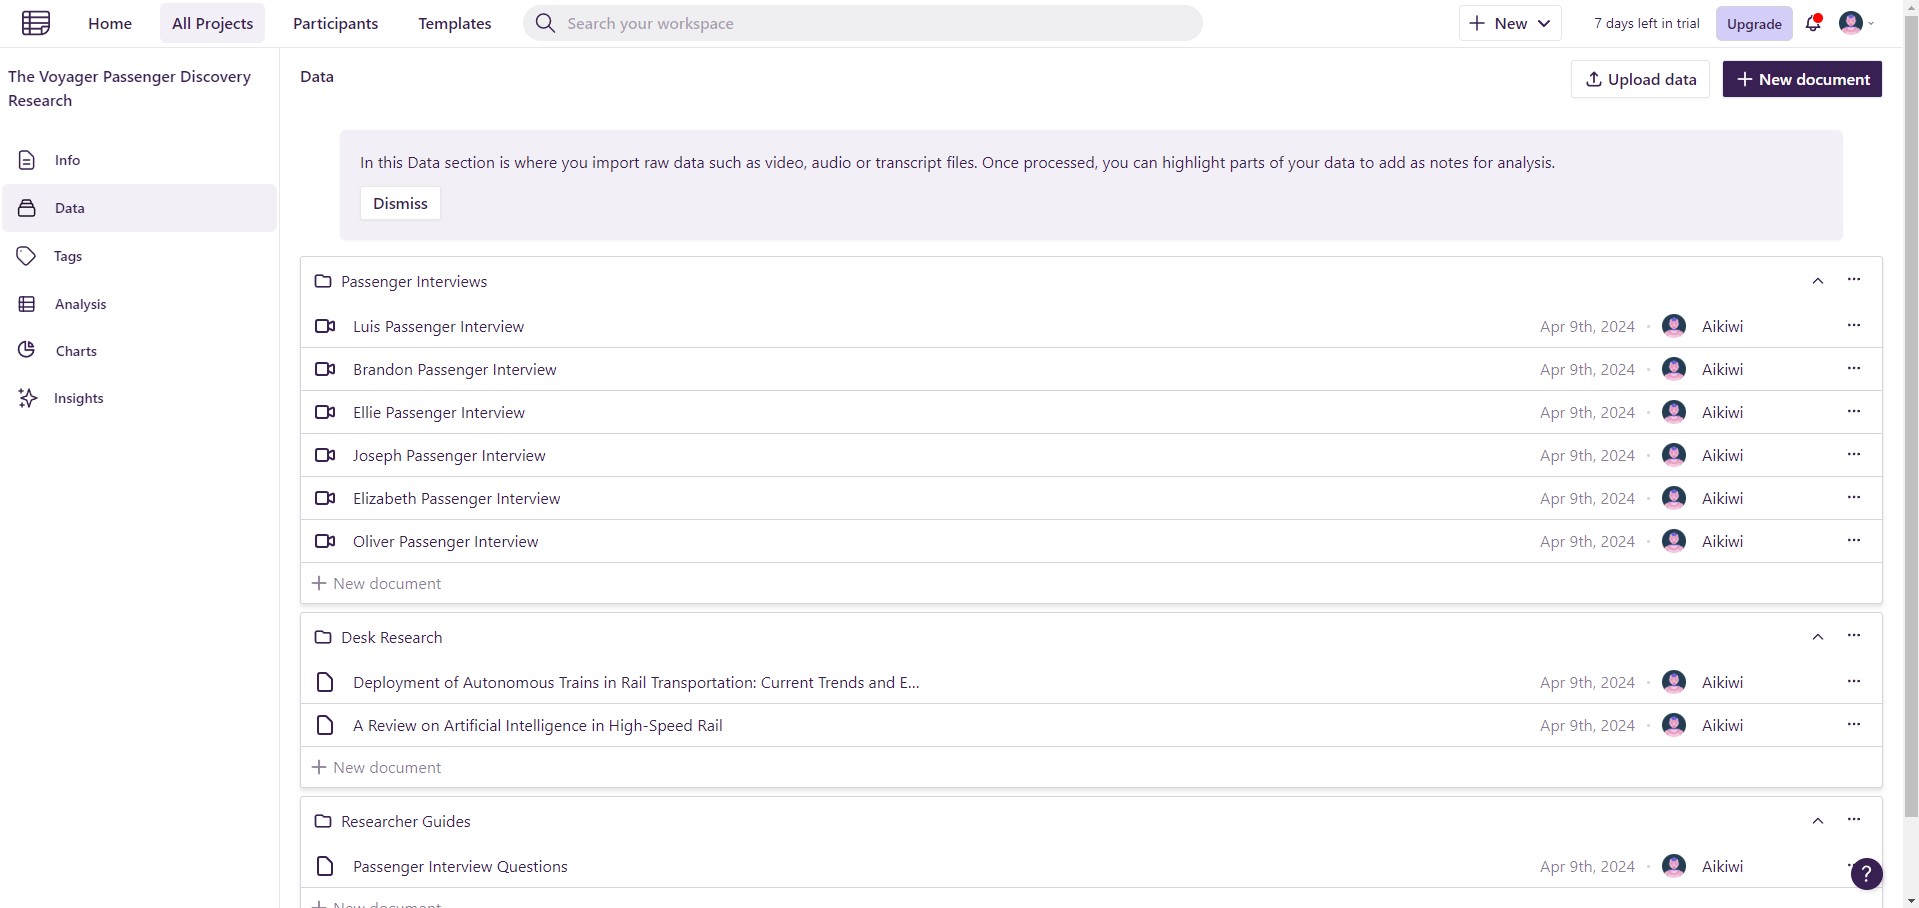Open more options for Luis Passenger Interview
1919x908 pixels.
[x=1854, y=325]
